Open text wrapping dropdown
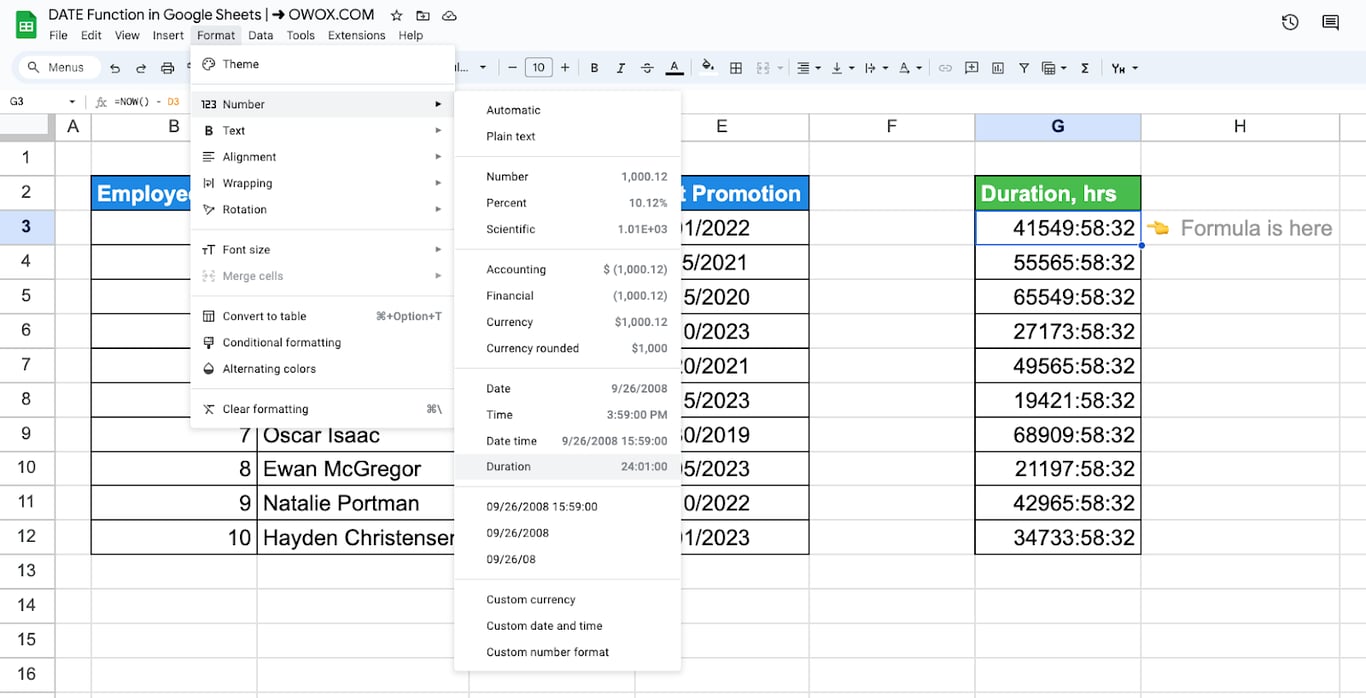 (875, 68)
